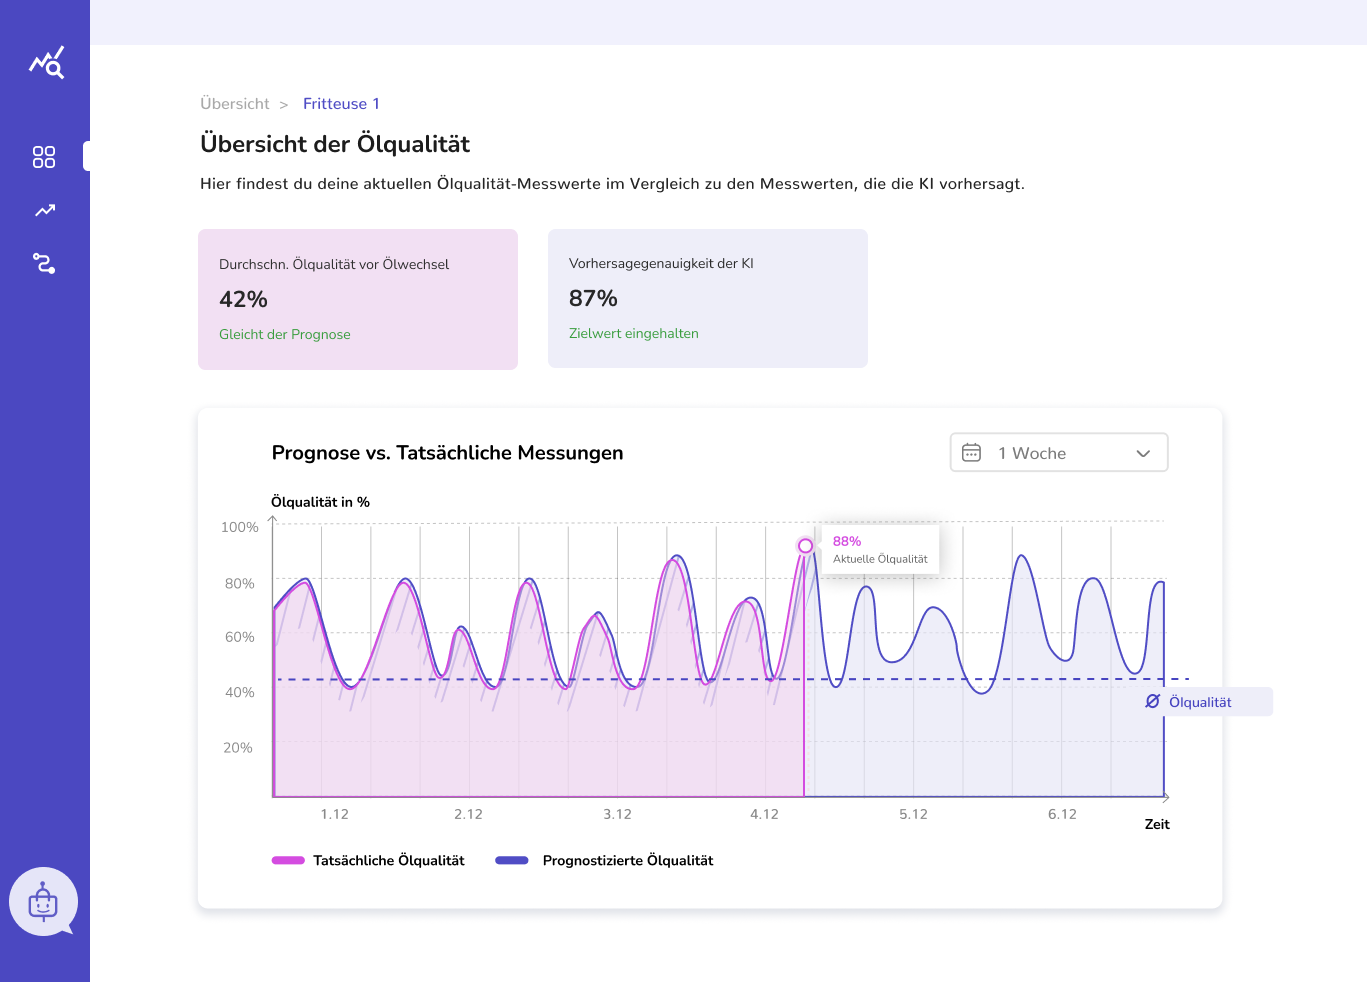Image resolution: width=1367 pixels, height=982 pixels.
Task: Click the analytics logo in the sidebar
Action: point(46,63)
